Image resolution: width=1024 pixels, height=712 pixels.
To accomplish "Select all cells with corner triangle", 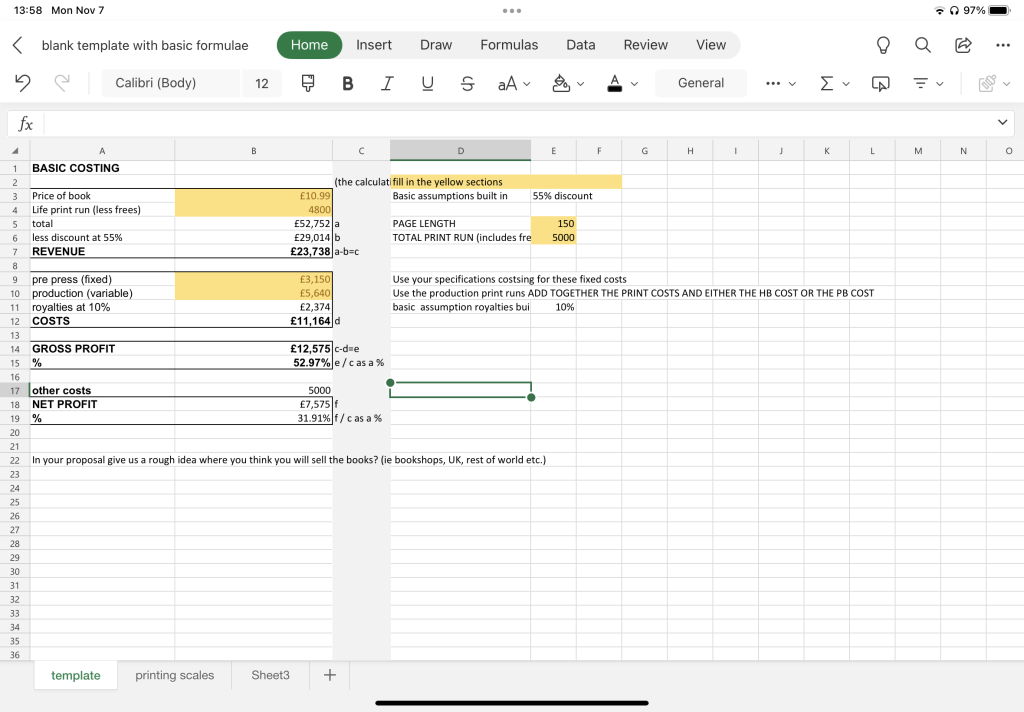I will click(x=15, y=151).
